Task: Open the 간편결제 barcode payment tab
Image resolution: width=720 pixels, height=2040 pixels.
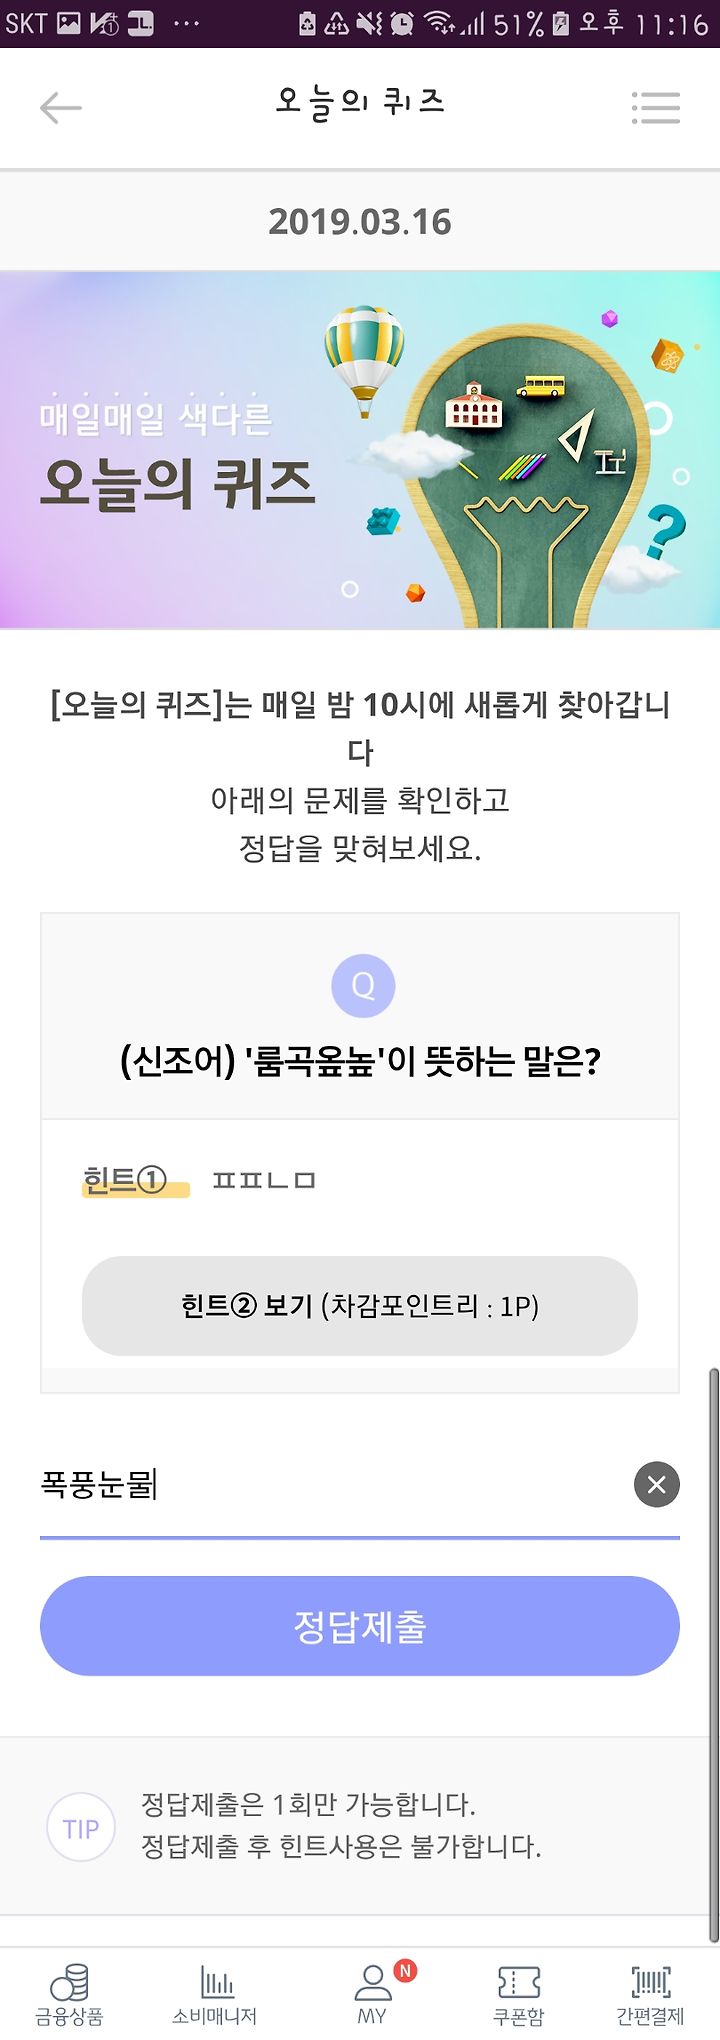Action: [651, 1993]
